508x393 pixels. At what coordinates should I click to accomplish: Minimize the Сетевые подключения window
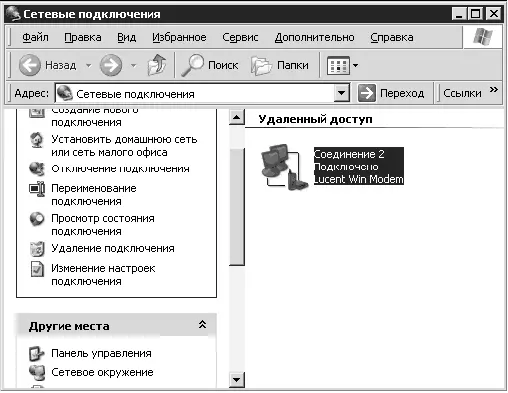(459, 14)
